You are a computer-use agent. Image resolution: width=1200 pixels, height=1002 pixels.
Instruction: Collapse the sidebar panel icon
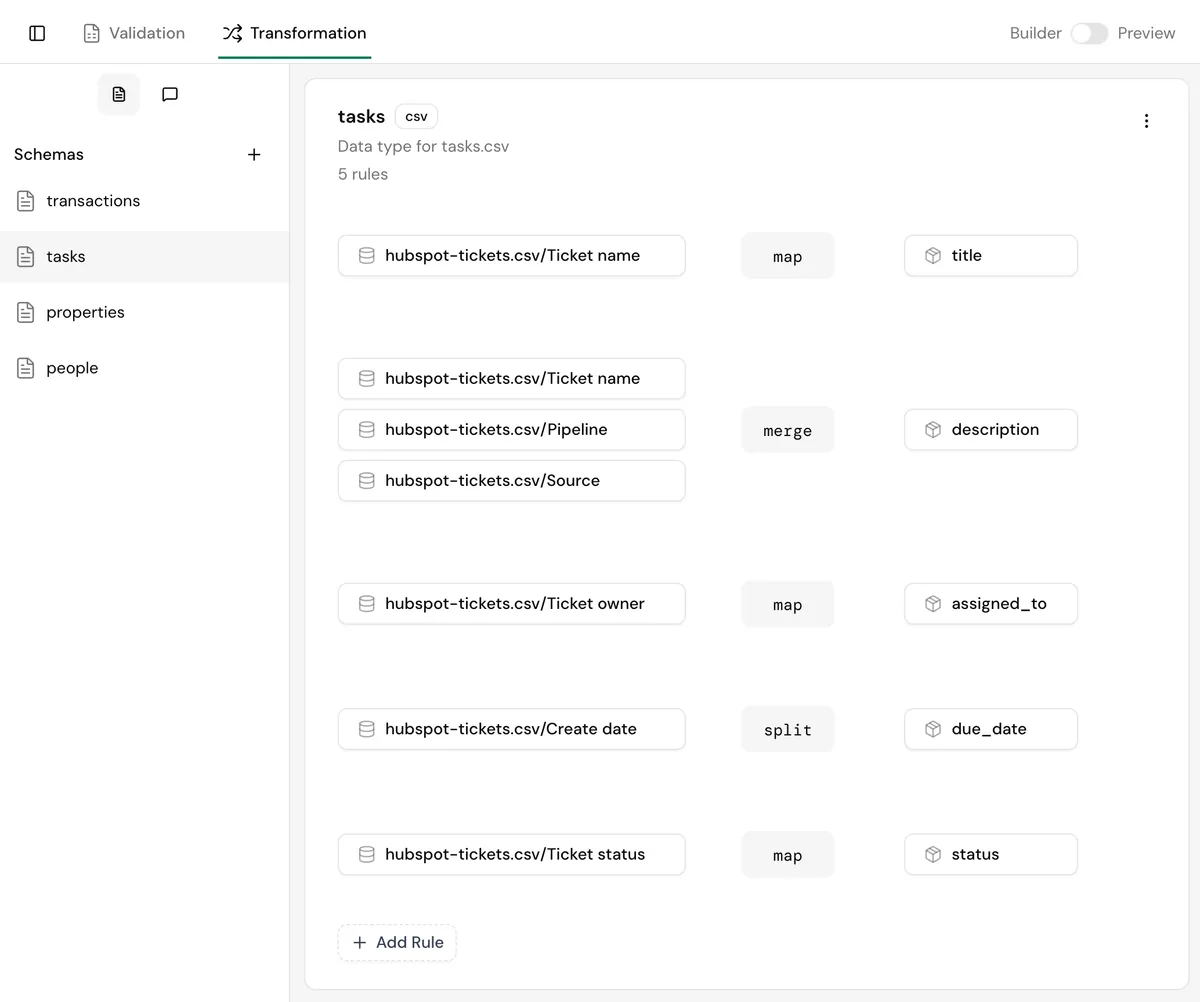[x=37, y=33]
